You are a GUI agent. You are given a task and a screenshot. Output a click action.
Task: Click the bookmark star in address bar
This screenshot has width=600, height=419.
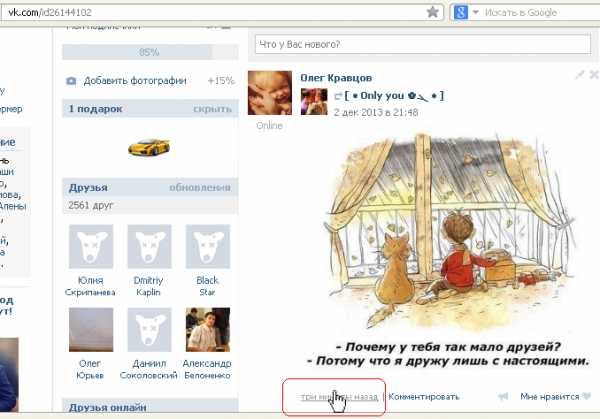(432, 12)
